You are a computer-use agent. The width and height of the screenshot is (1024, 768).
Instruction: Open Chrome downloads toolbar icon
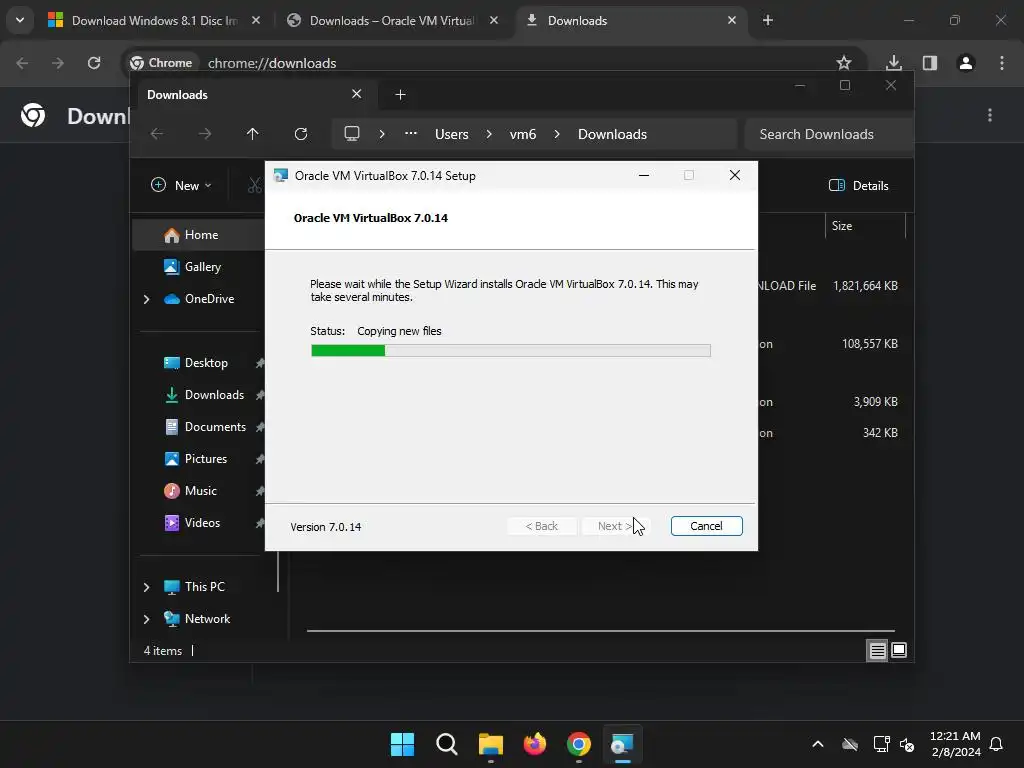coord(894,63)
